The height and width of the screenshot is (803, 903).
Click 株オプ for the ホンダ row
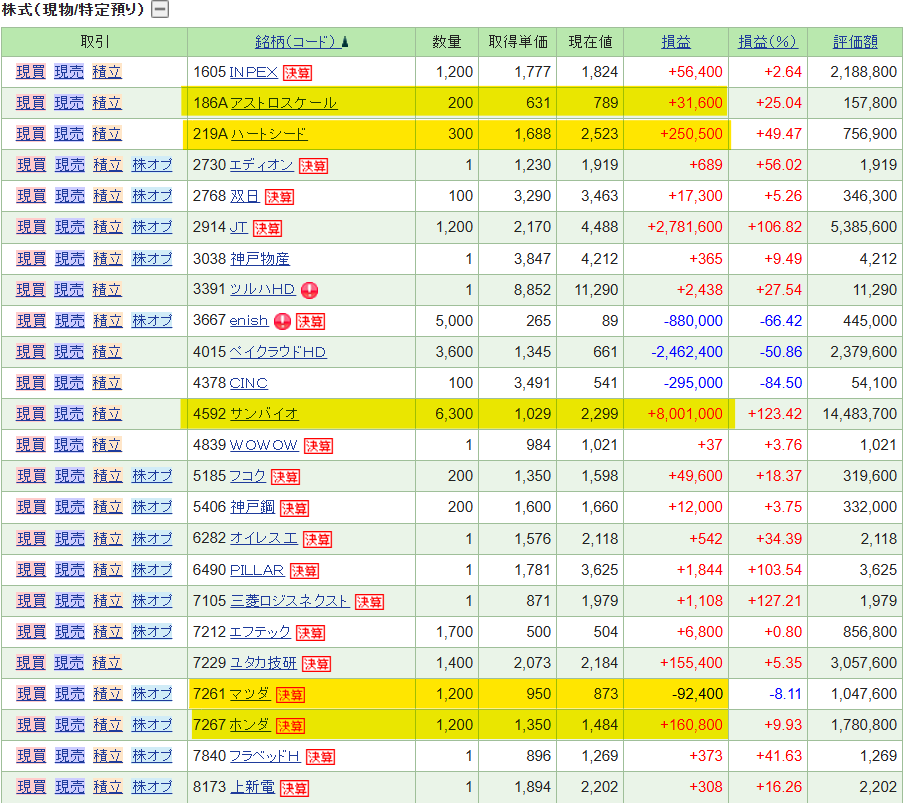click(x=152, y=725)
